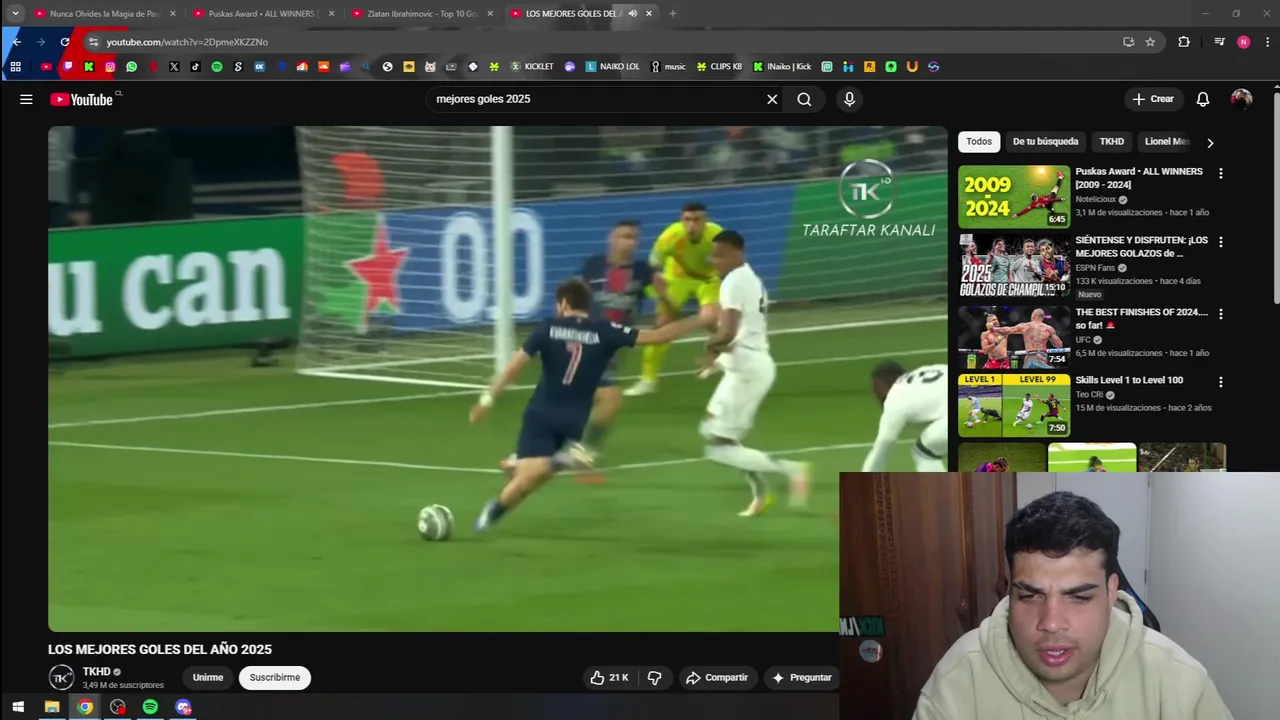Screen dimensions: 1280x720
Task: Open Chrome extensions puzzle icon
Action: pos(1184,42)
